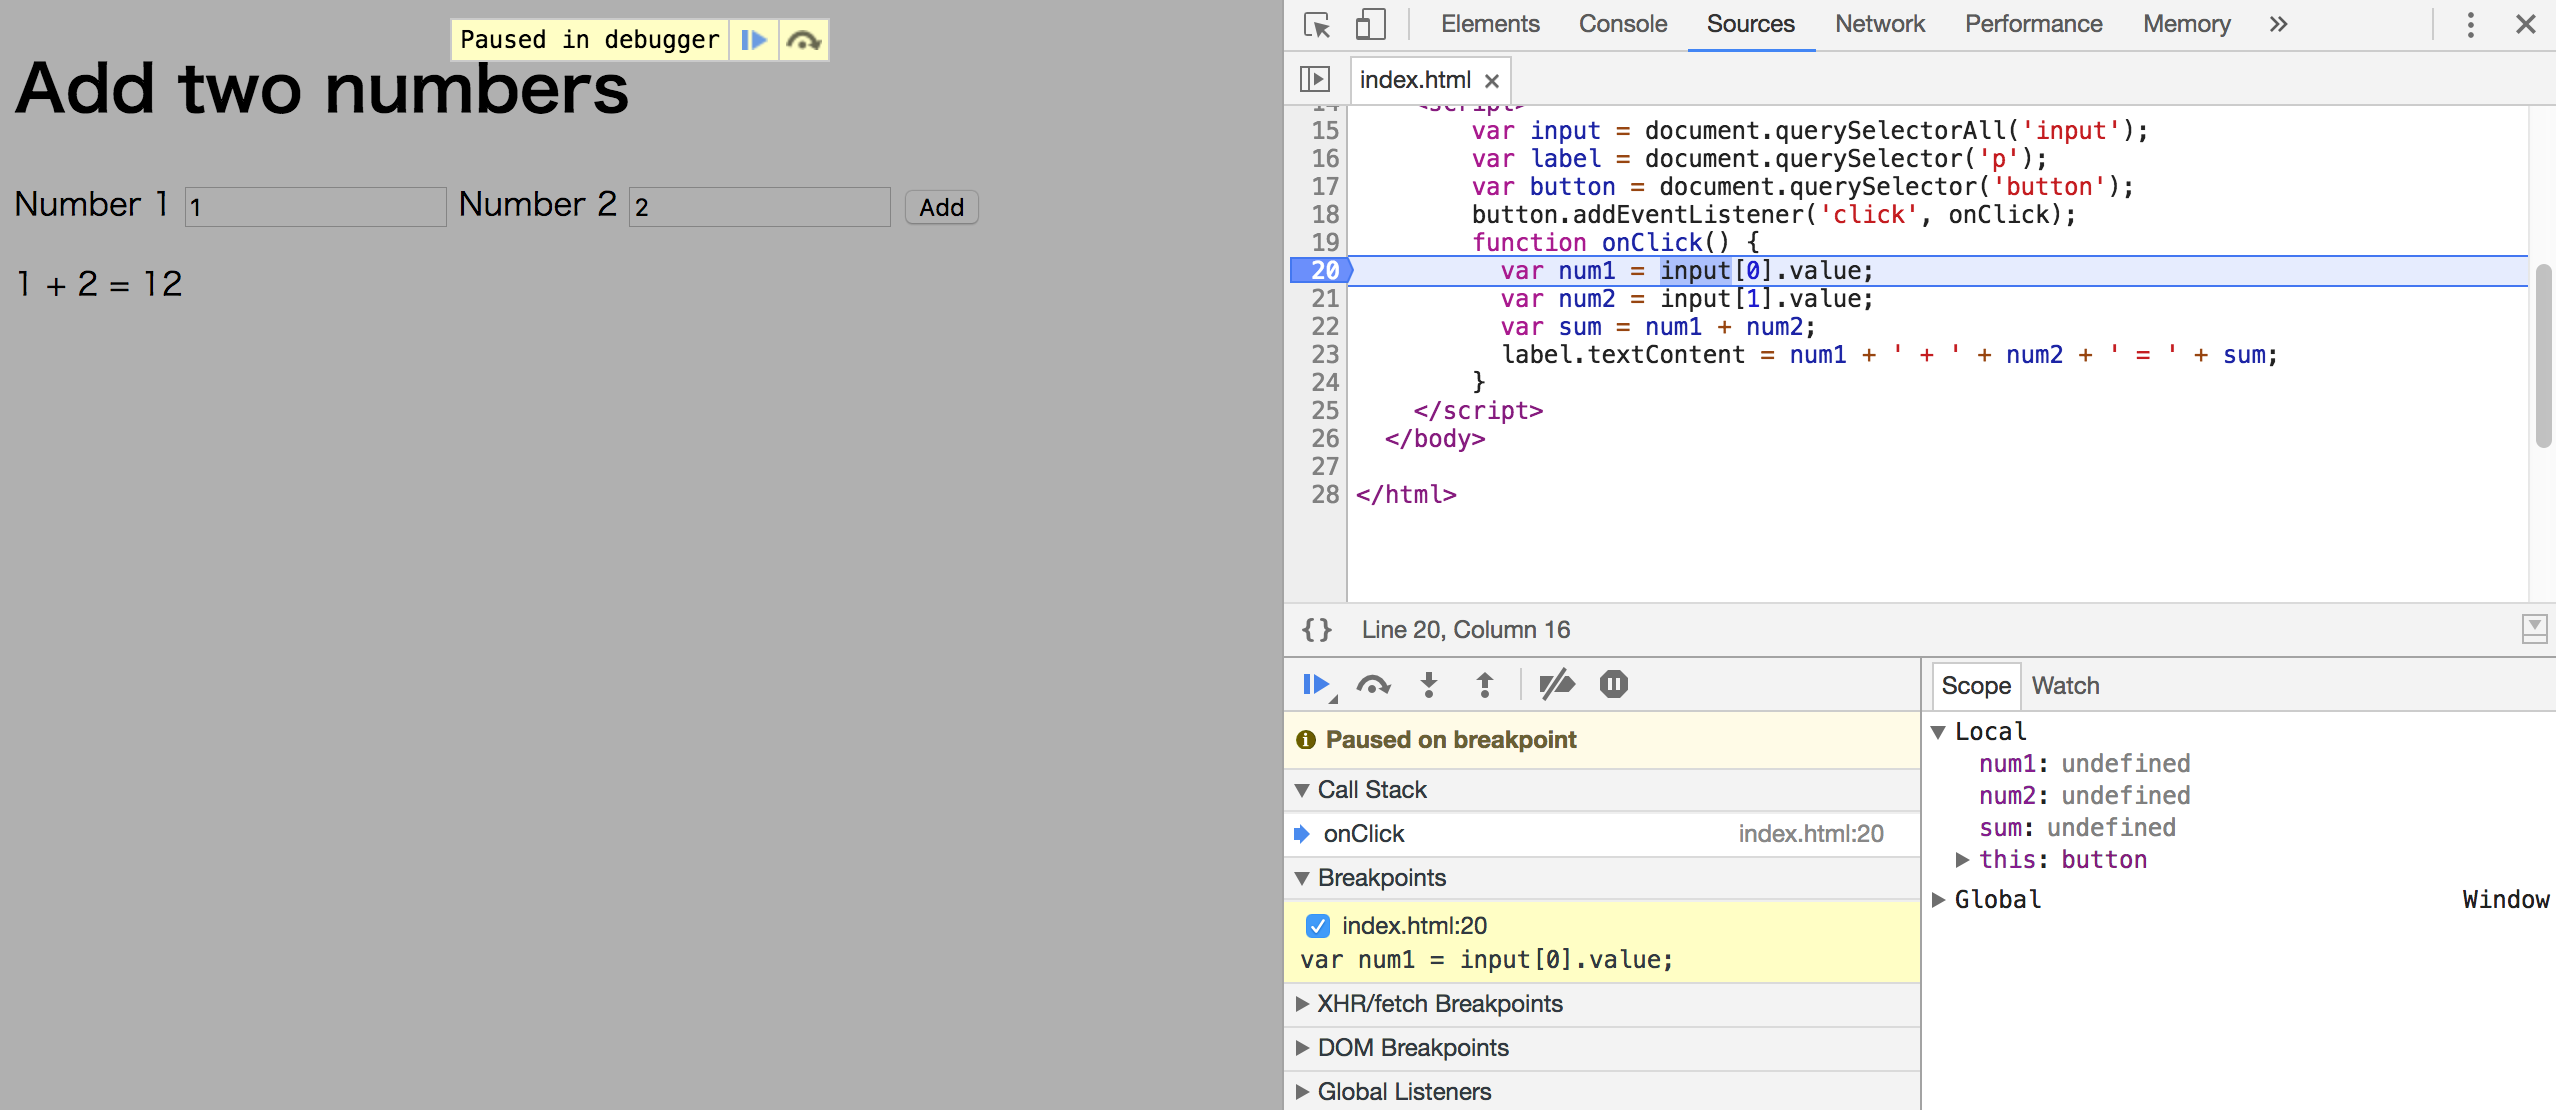Screen dimensions: 2556x1110
Task: Switch to the Console tab
Action: [1622, 24]
